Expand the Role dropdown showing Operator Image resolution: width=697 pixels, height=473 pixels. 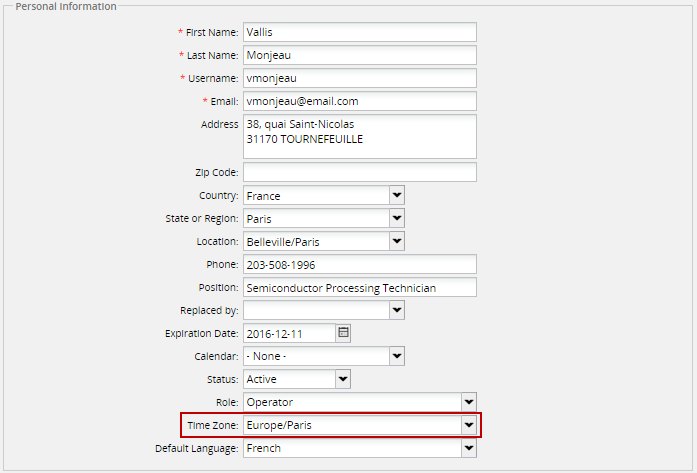(x=468, y=402)
